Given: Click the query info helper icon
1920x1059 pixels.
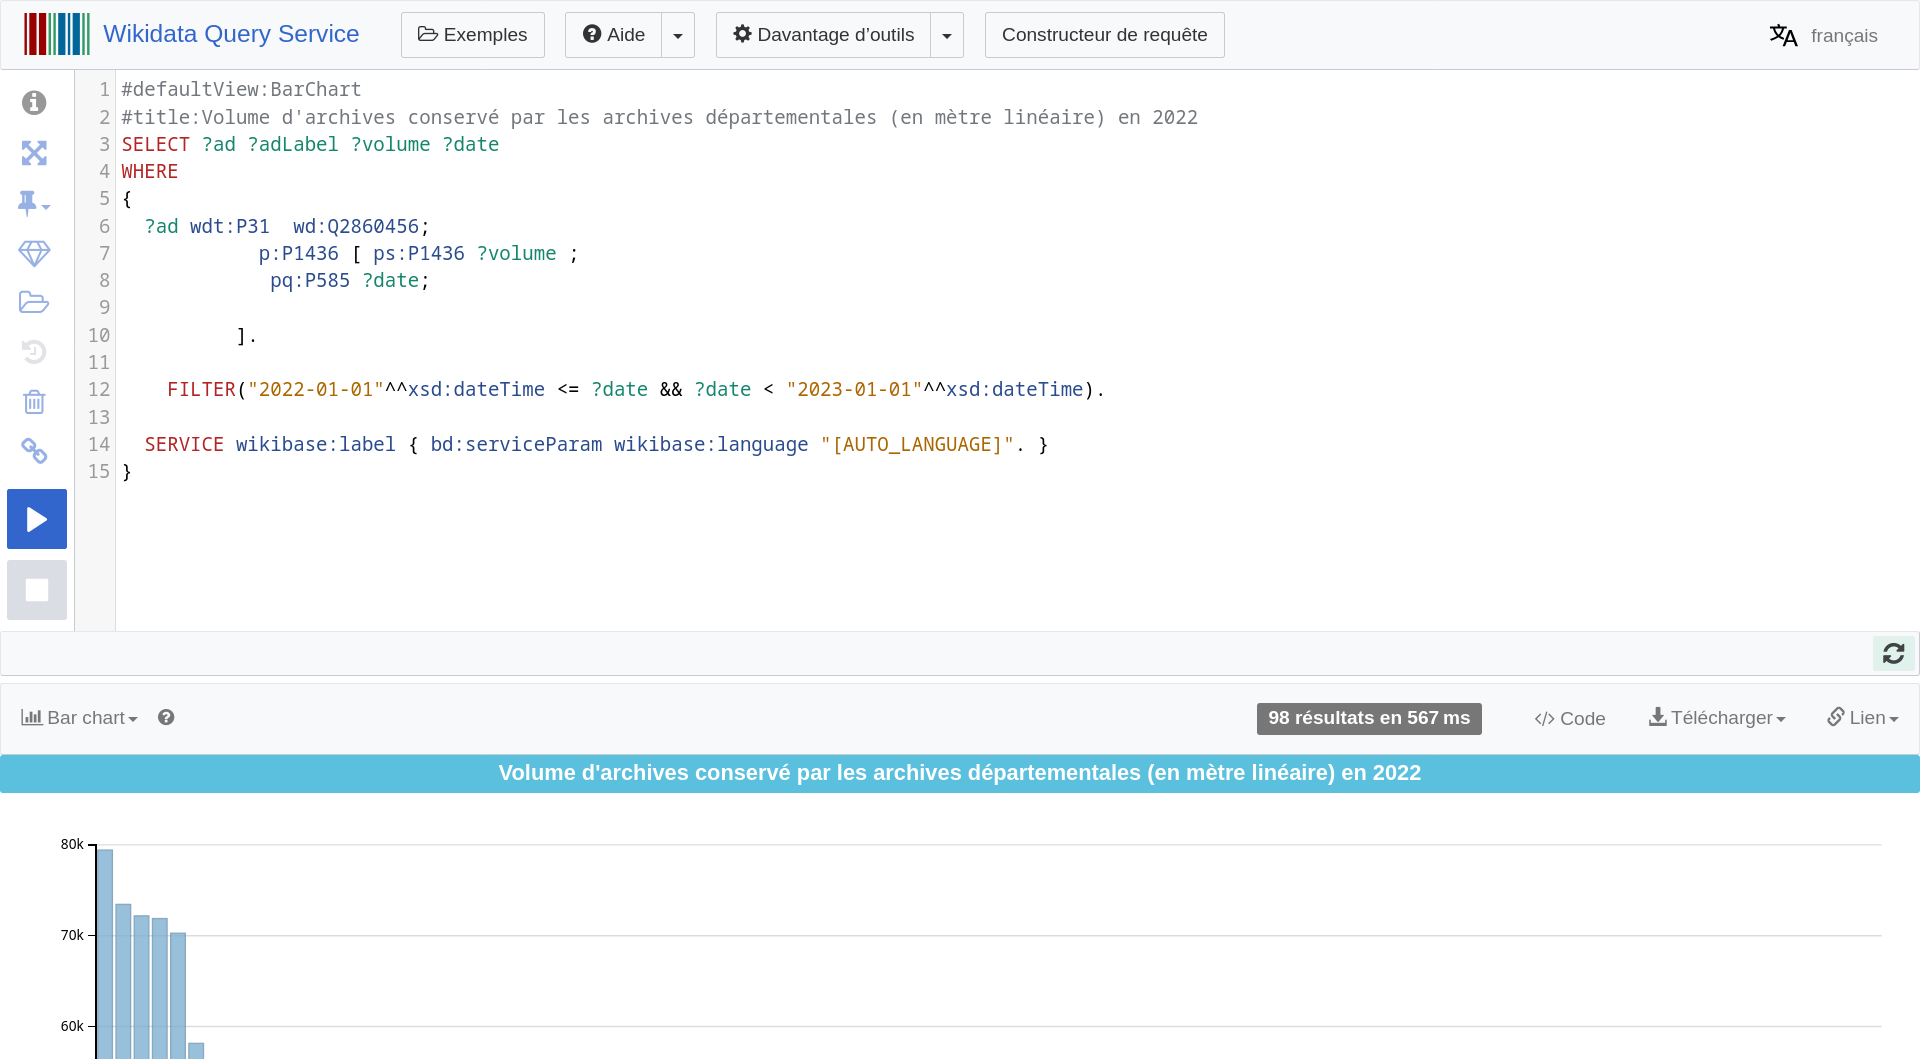Looking at the screenshot, I should (34, 103).
